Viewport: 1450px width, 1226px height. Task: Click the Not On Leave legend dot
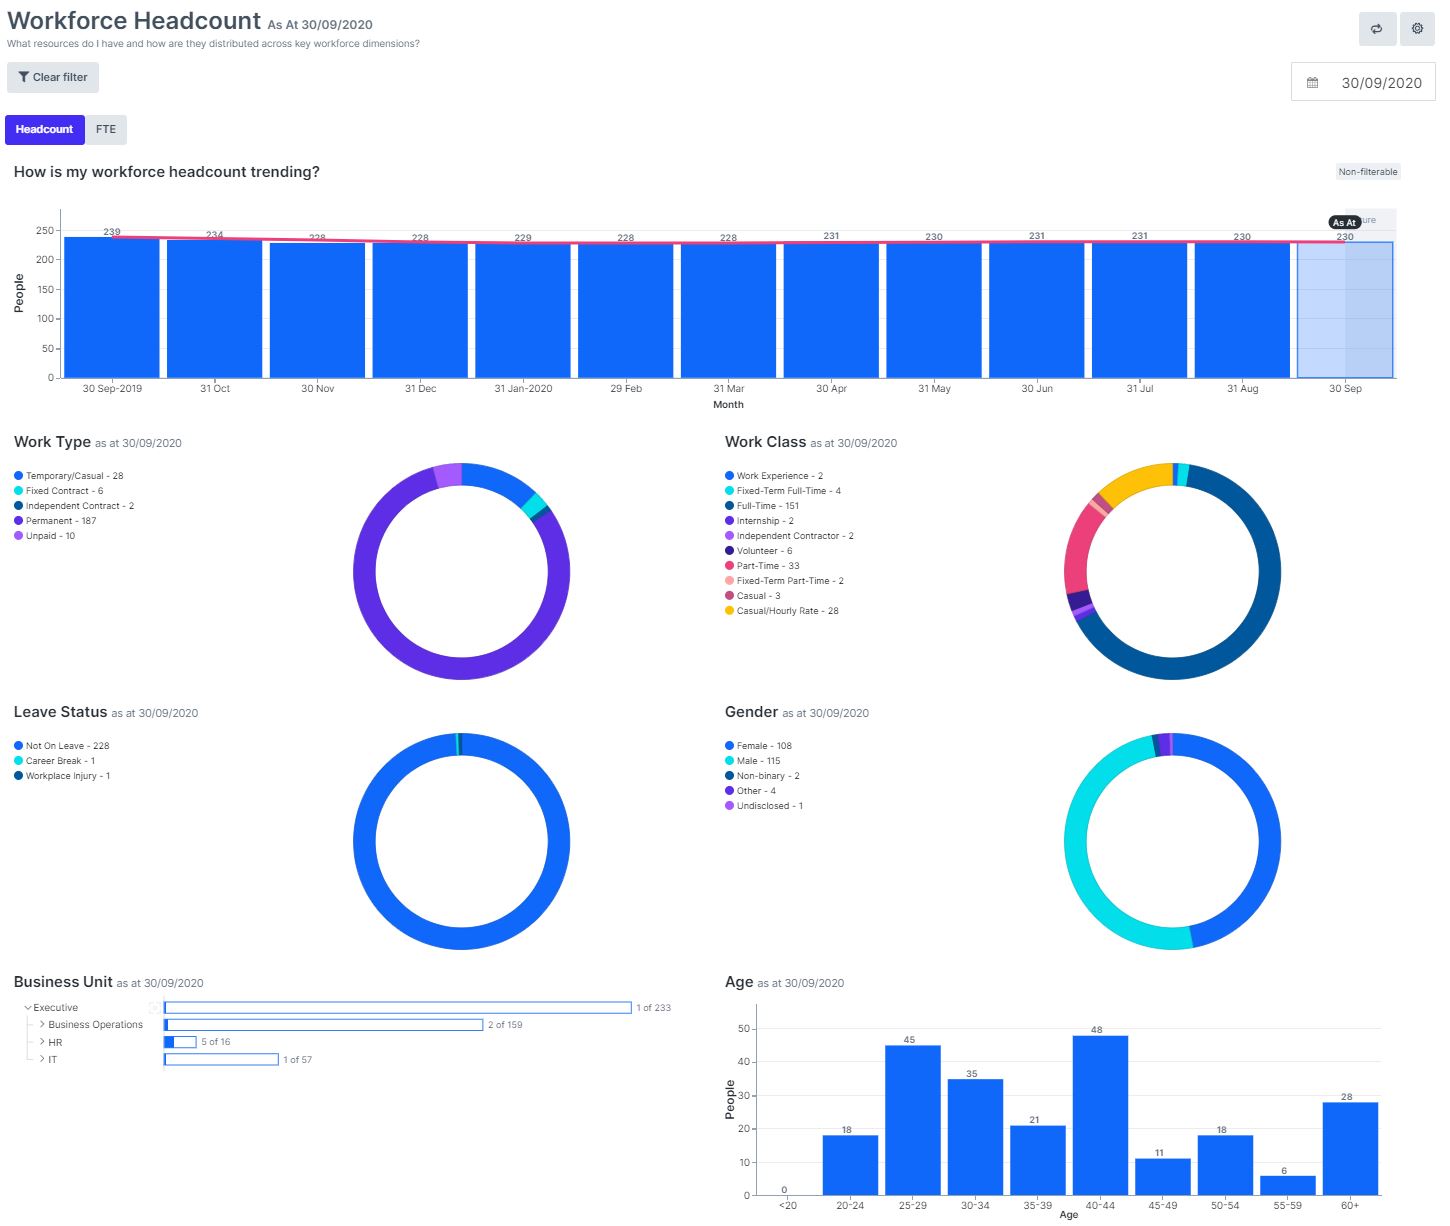pos(18,746)
